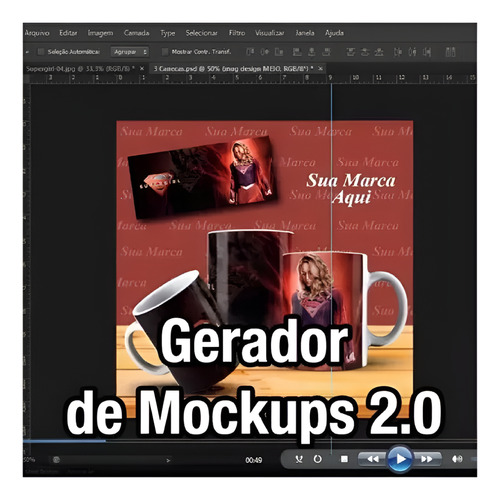Image resolution: width=500 pixels, height=500 pixels.
Task: Open the Janela menu
Action: [305, 33]
